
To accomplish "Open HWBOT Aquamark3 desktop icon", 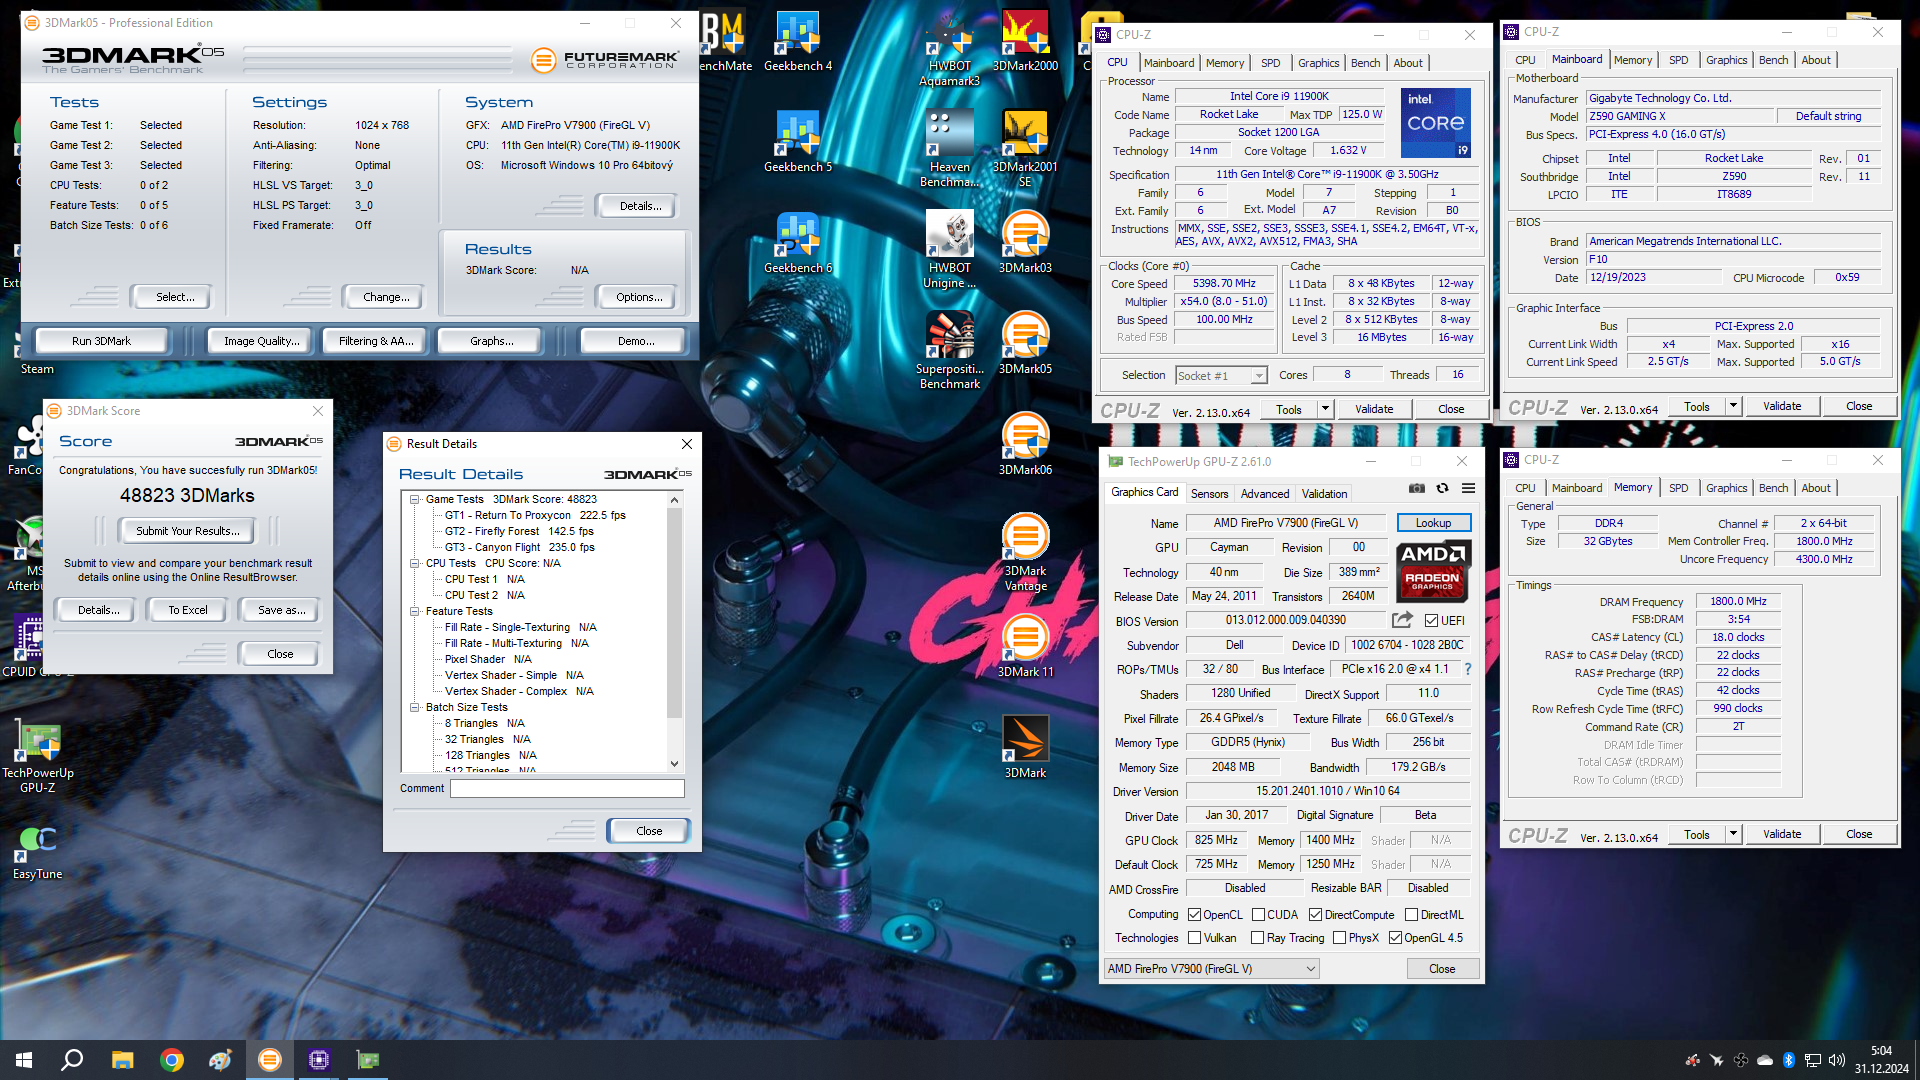I will (x=949, y=49).
